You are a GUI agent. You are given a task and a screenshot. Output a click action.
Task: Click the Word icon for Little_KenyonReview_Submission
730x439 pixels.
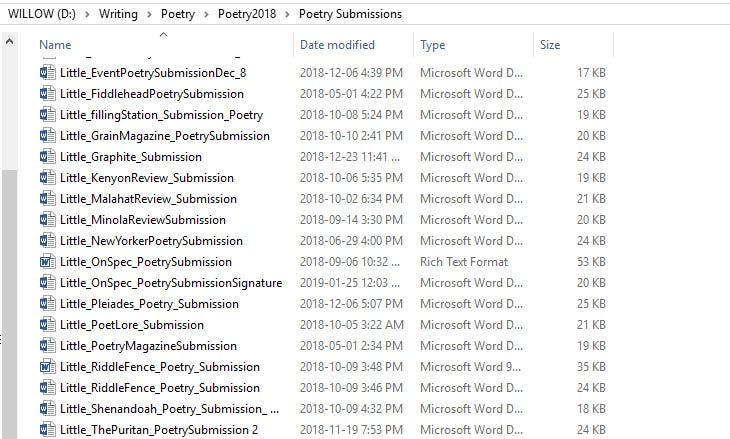[x=47, y=177]
